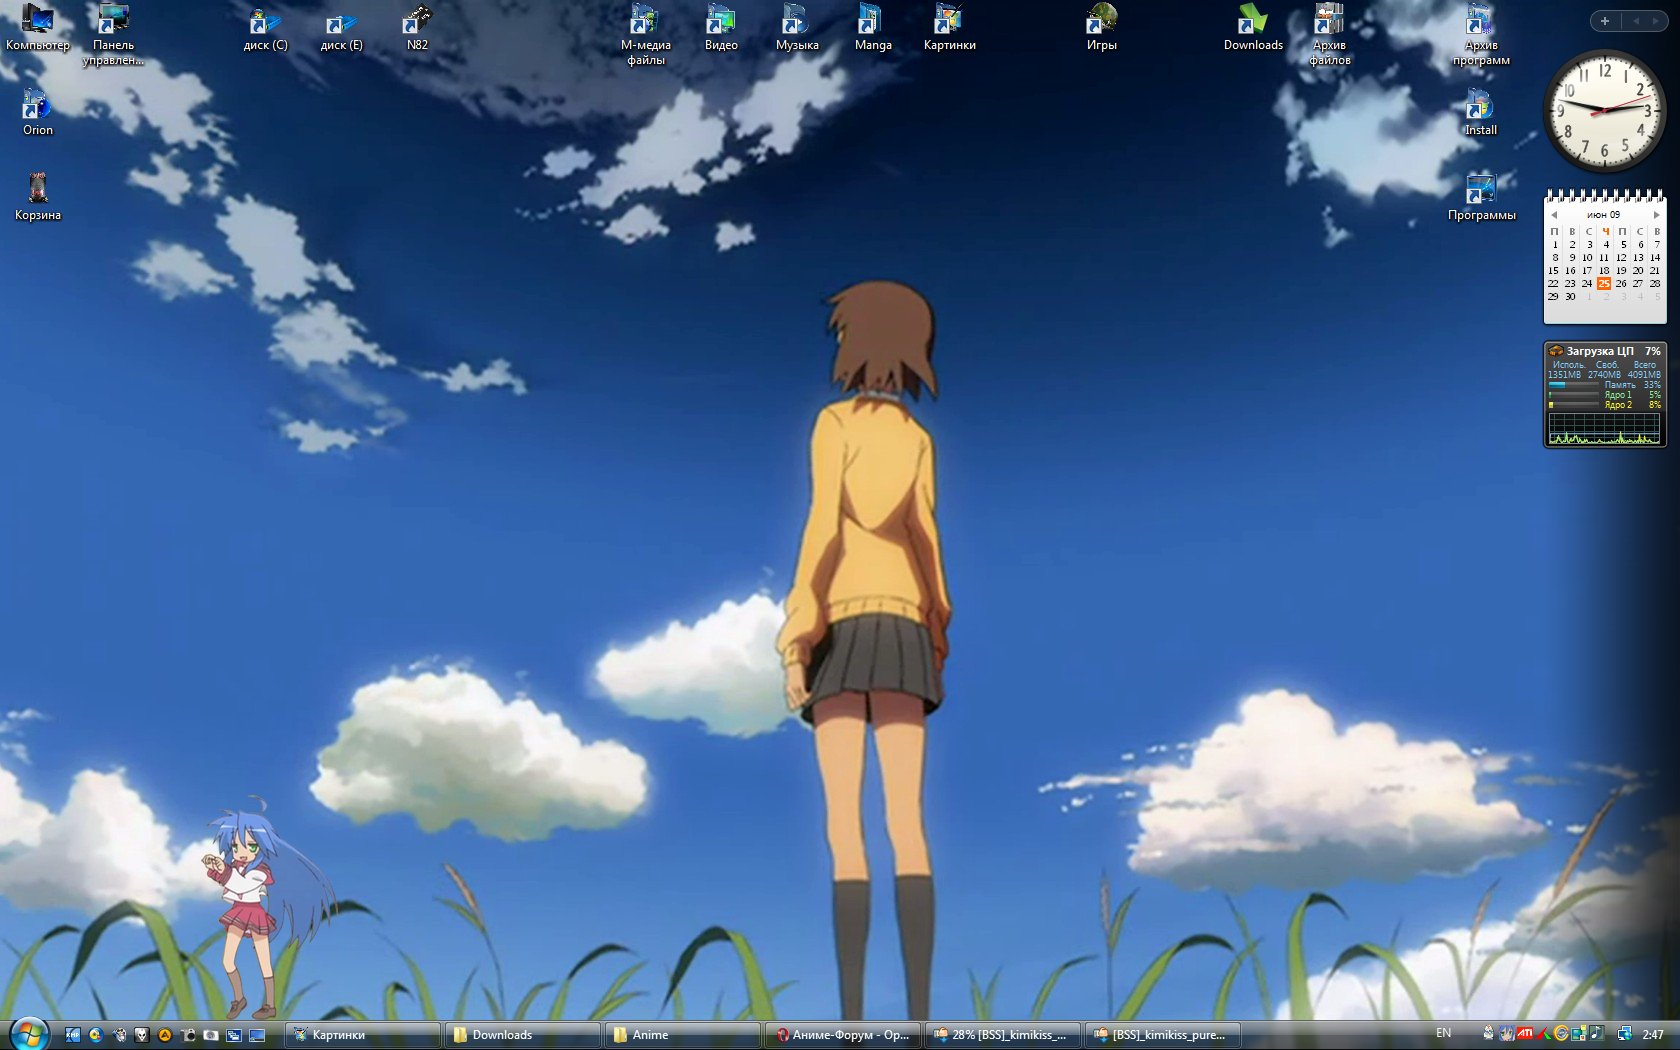The height and width of the screenshot is (1050, 1680).
Task: Switch to Картинки taskbar window
Action: [x=363, y=1035]
